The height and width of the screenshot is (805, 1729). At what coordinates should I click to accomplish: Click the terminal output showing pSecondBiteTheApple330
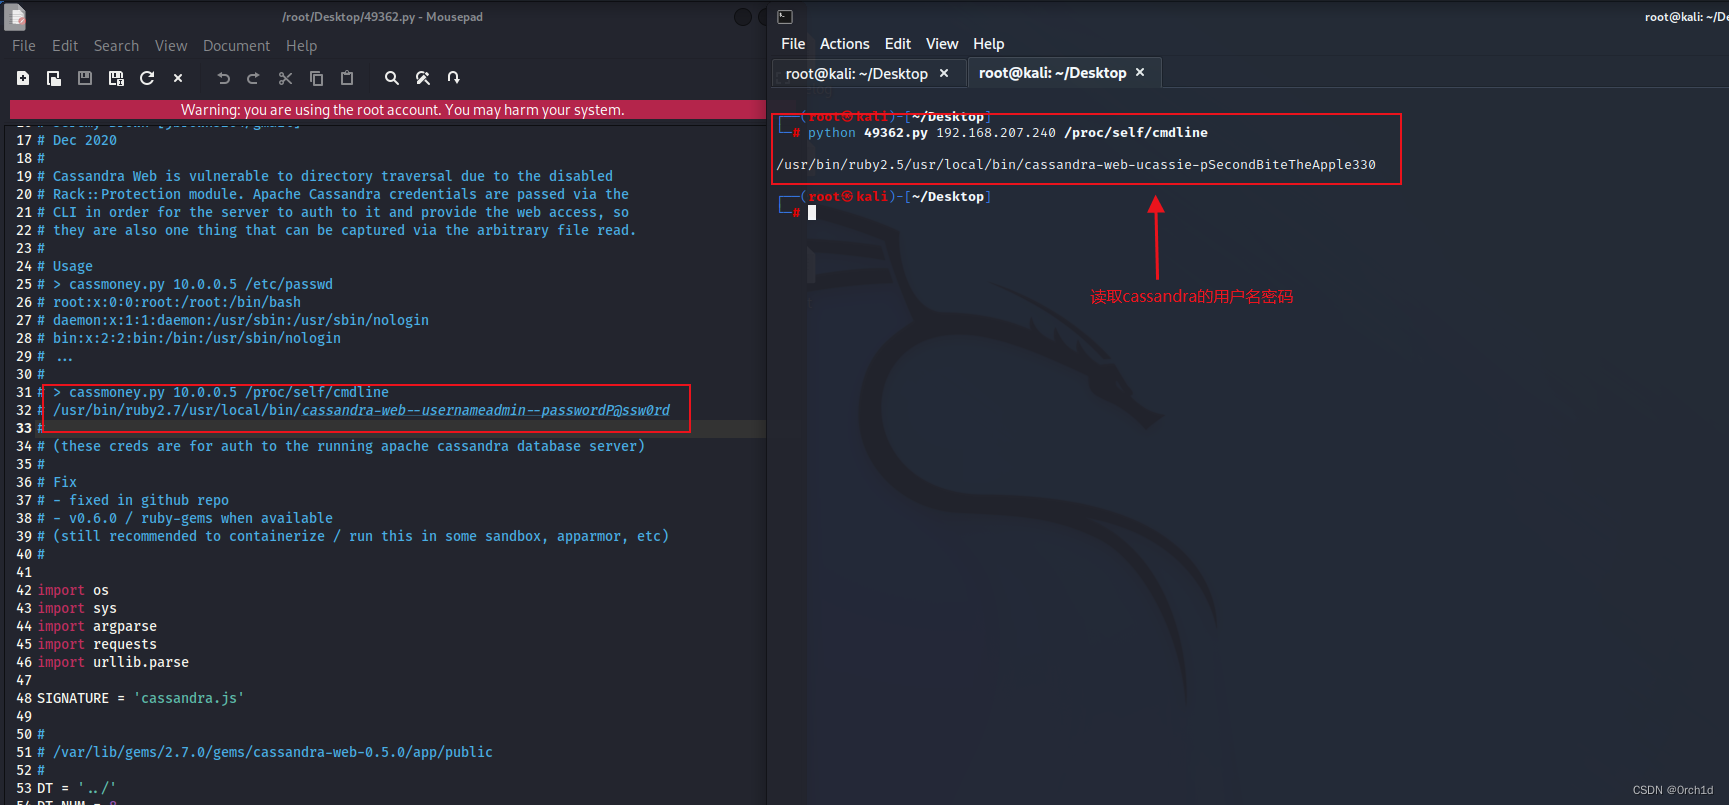point(1076,165)
